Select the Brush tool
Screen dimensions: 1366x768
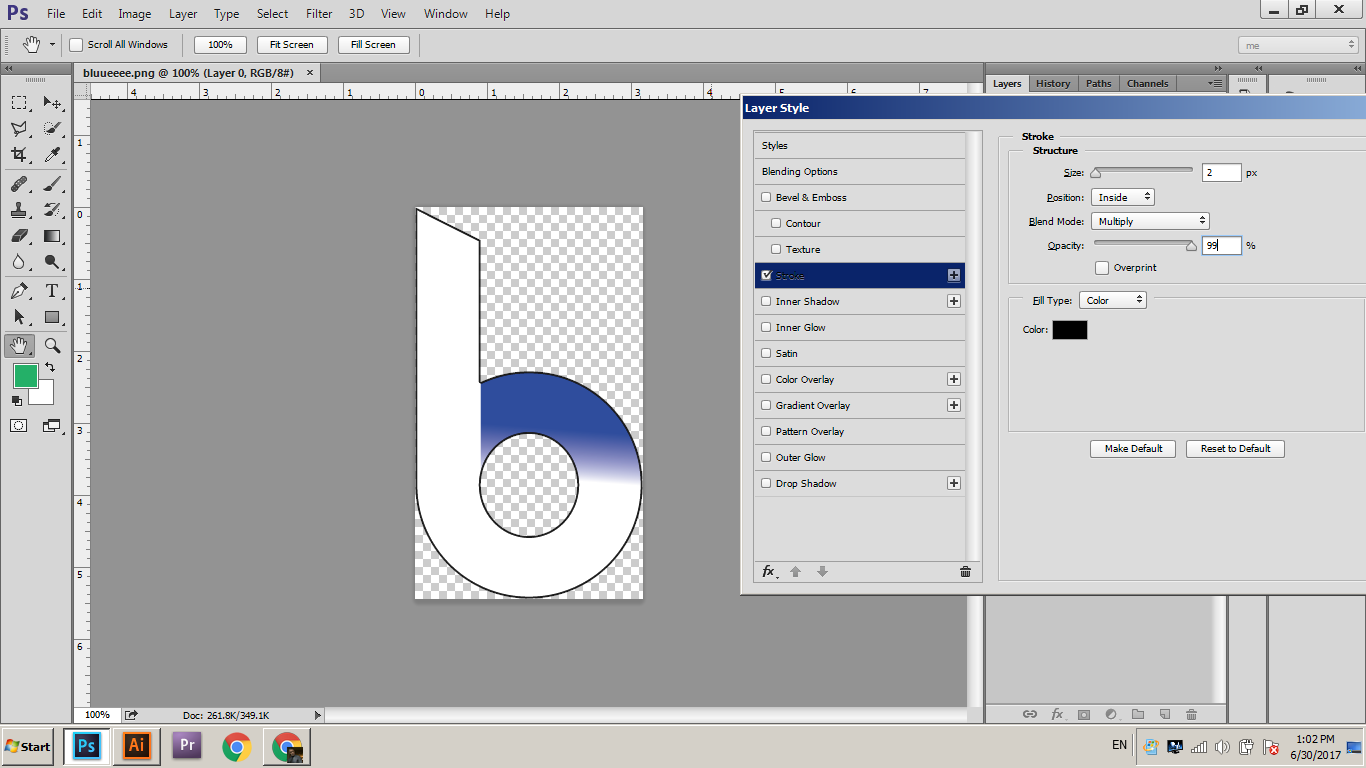pos(52,184)
